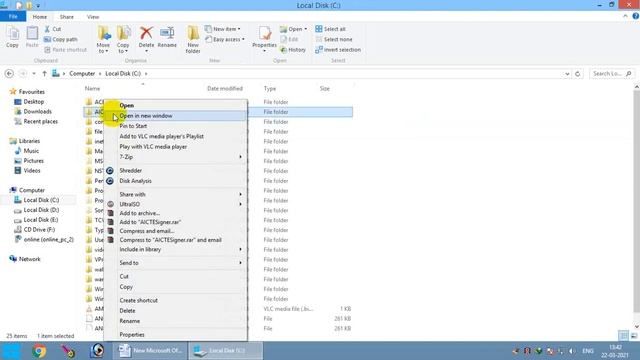Click Paste shortcut in ribbon

pos(65,50)
